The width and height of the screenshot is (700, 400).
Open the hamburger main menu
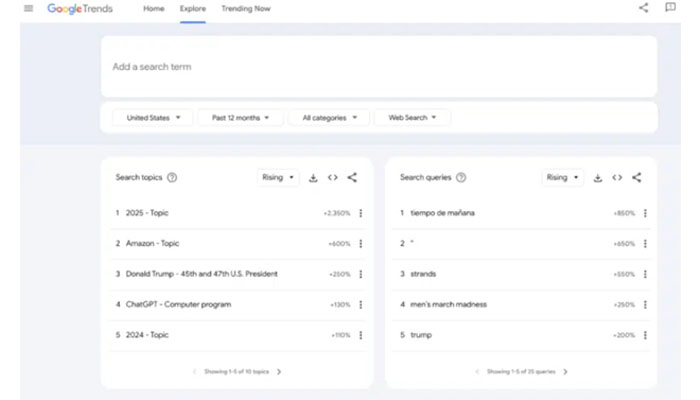click(28, 9)
